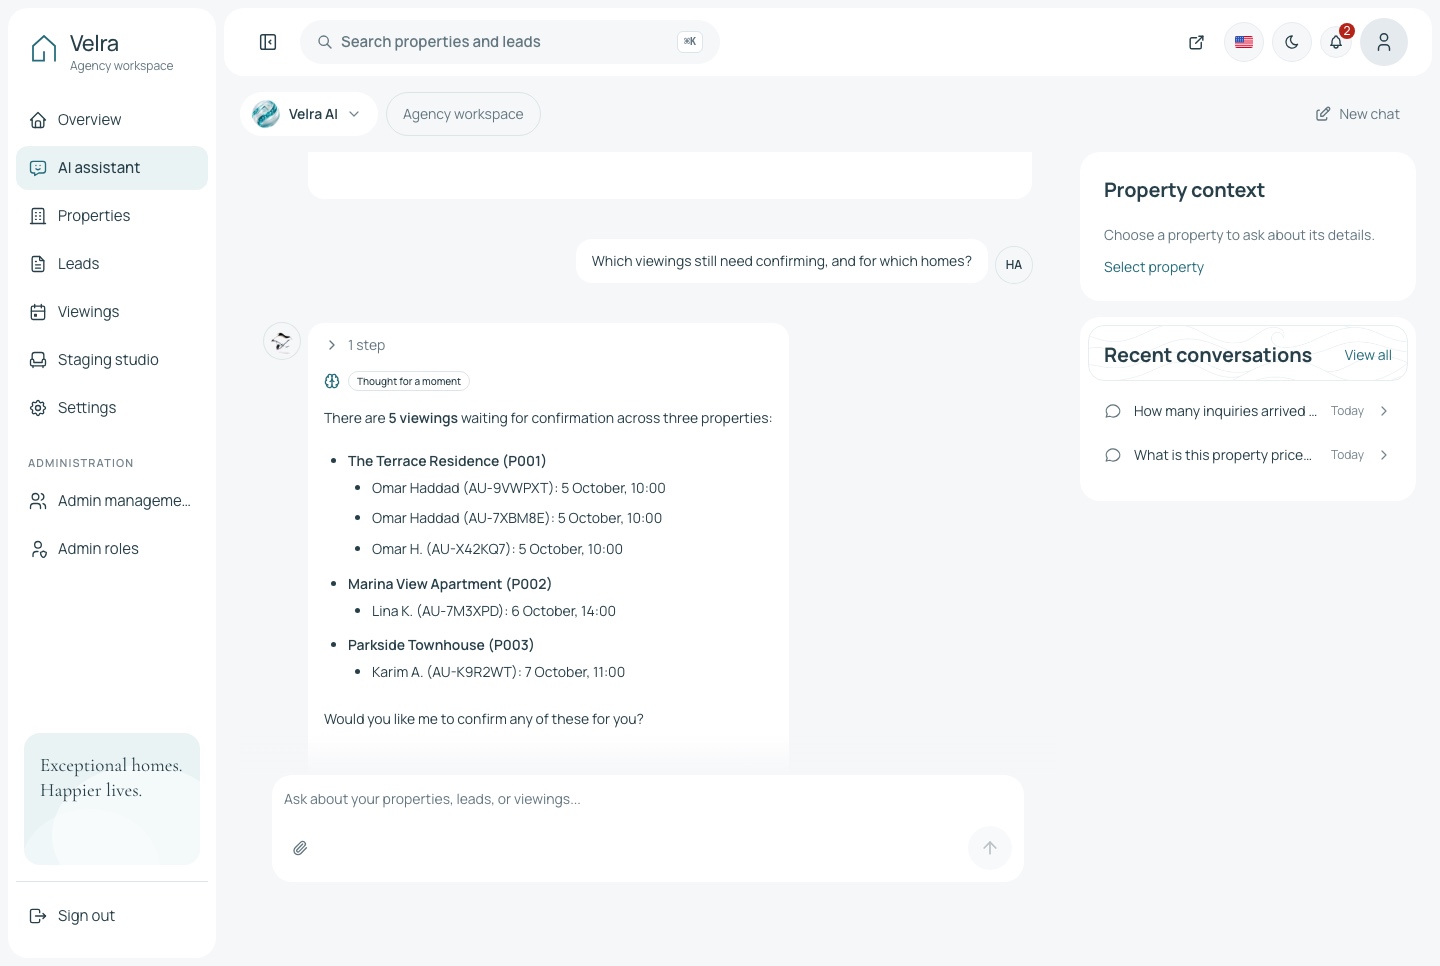This screenshot has width=1440, height=966.
Task: Open inquiries conversation chevron arrow
Action: tap(1384, 411)
